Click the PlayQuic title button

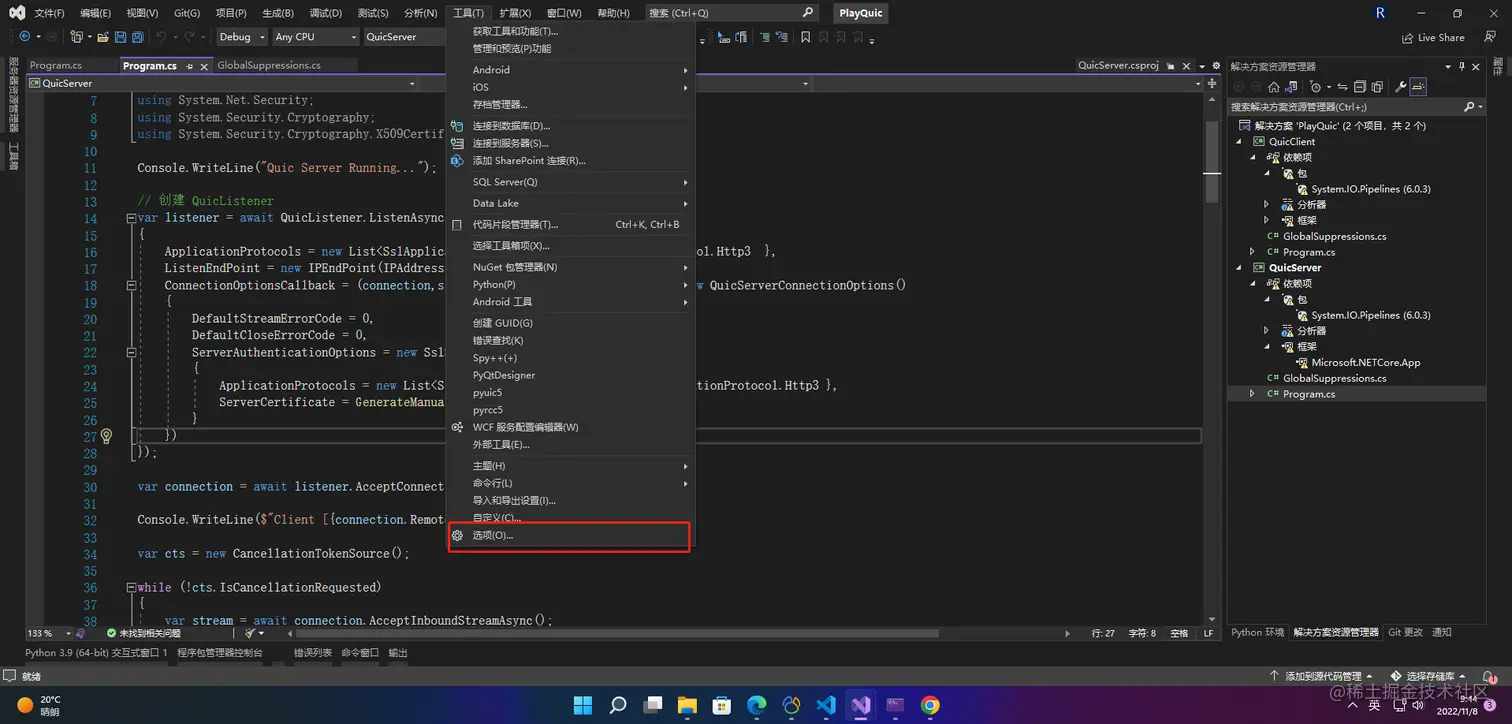point(860,13)
